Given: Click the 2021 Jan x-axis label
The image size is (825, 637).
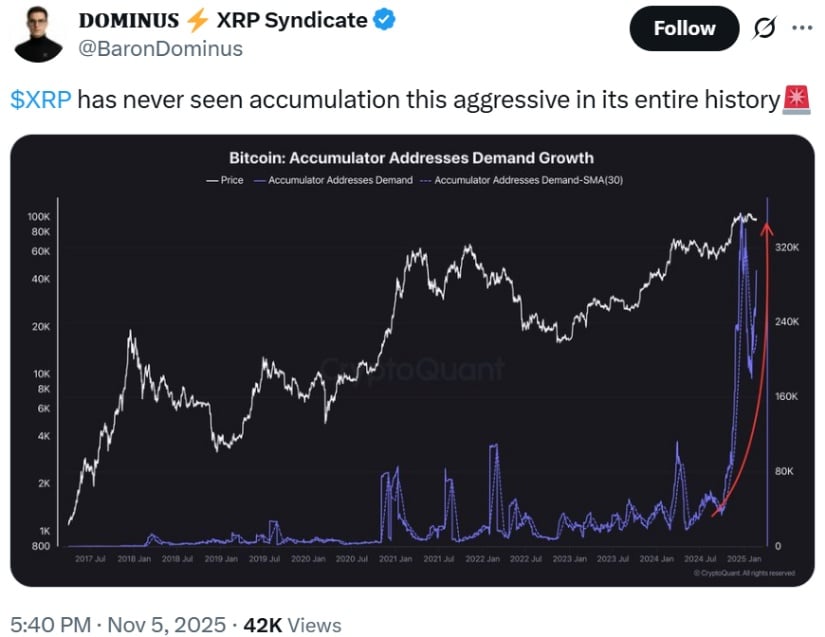Looking at the screenshot, I should click(395, 558).
